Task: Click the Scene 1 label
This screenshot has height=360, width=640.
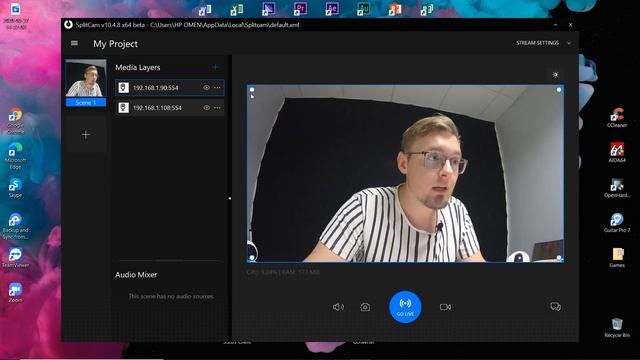Action: 86,102
